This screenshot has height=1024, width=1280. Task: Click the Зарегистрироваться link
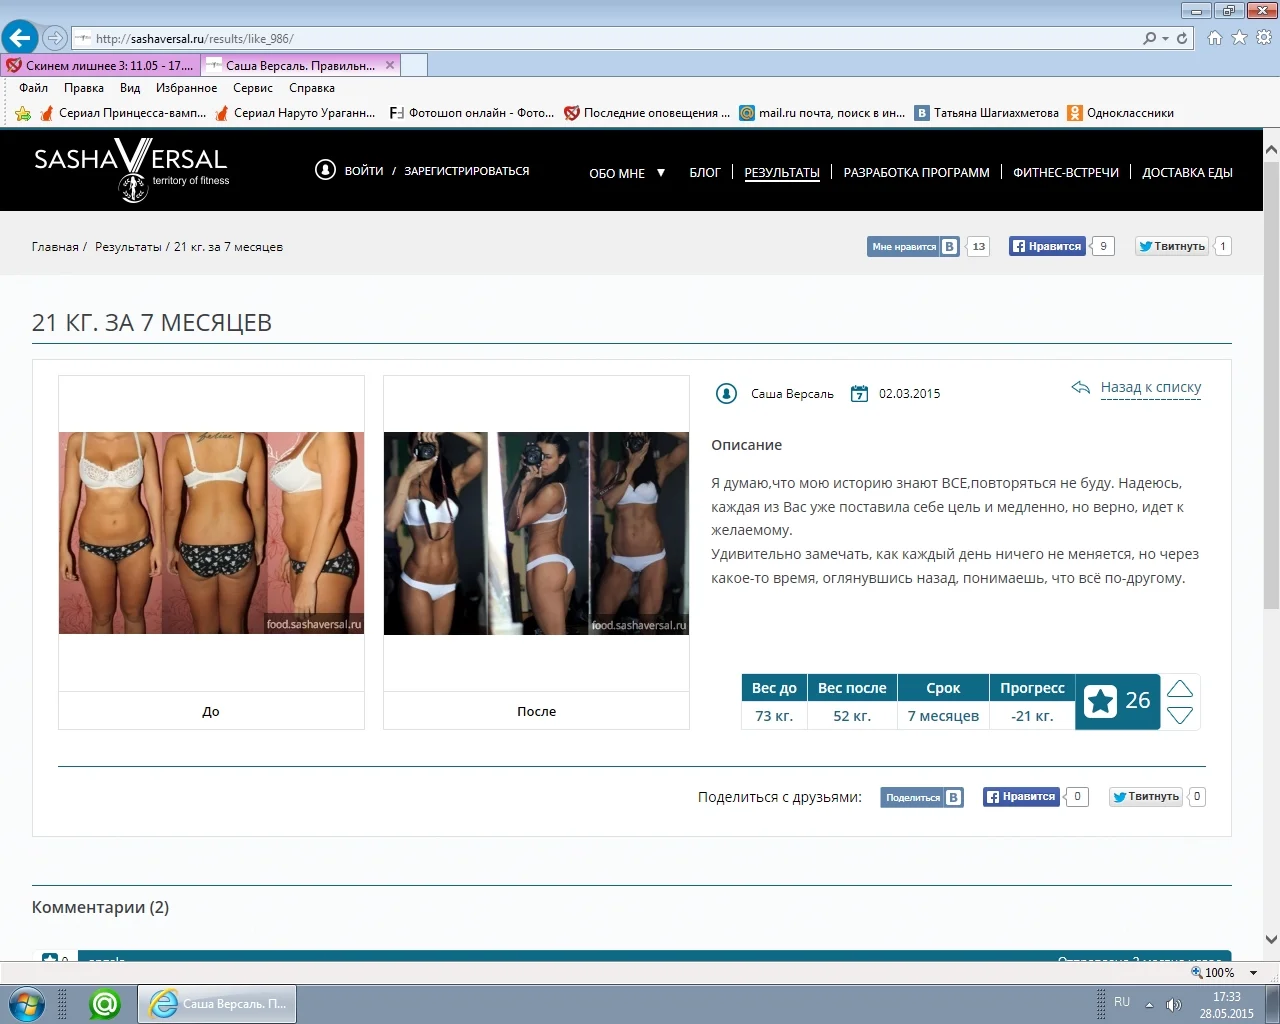point(467,171)
